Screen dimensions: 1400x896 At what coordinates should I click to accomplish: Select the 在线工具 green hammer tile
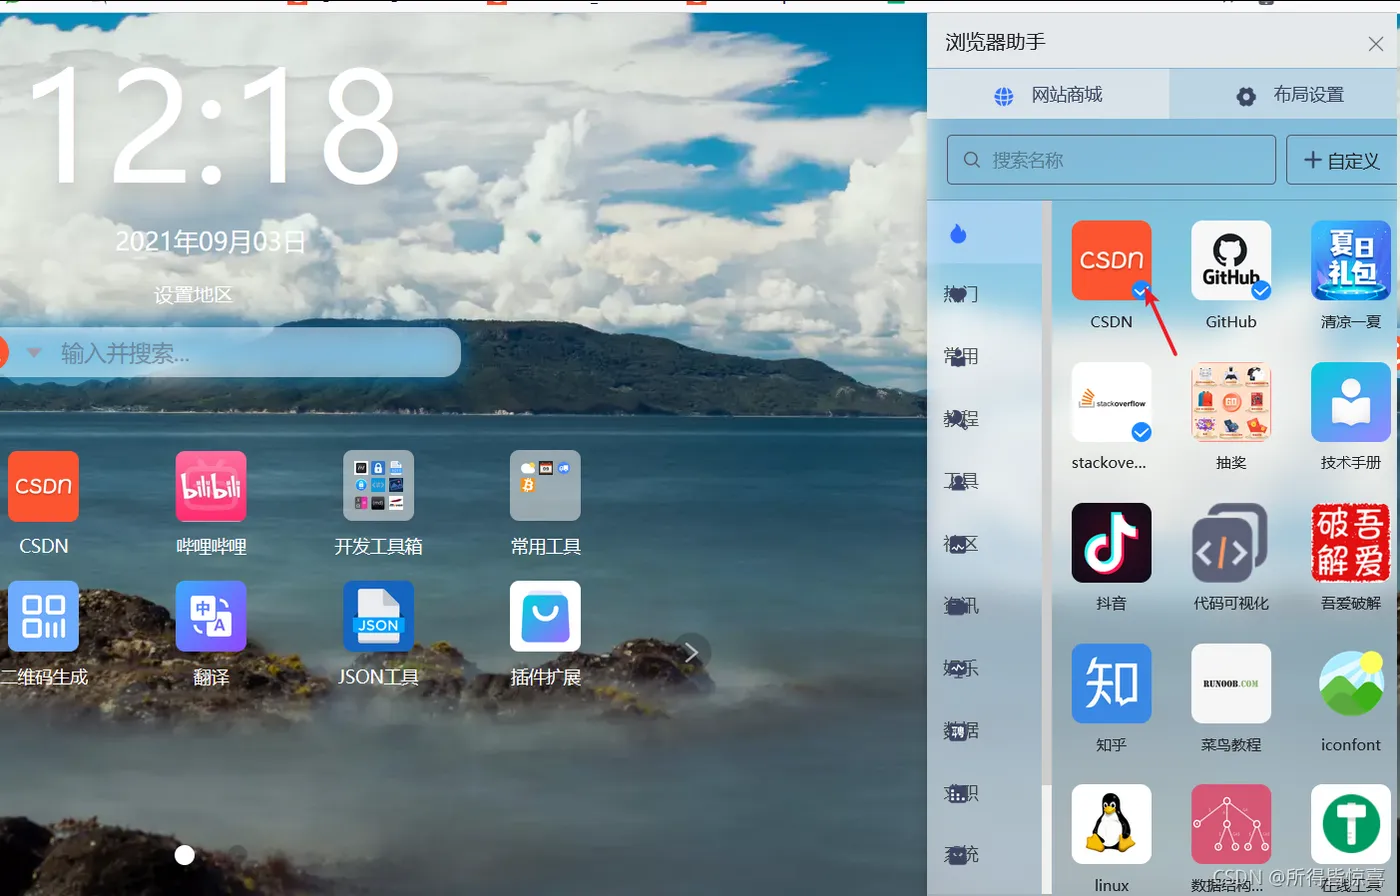pyautogui.click(x=1351, y=824)
